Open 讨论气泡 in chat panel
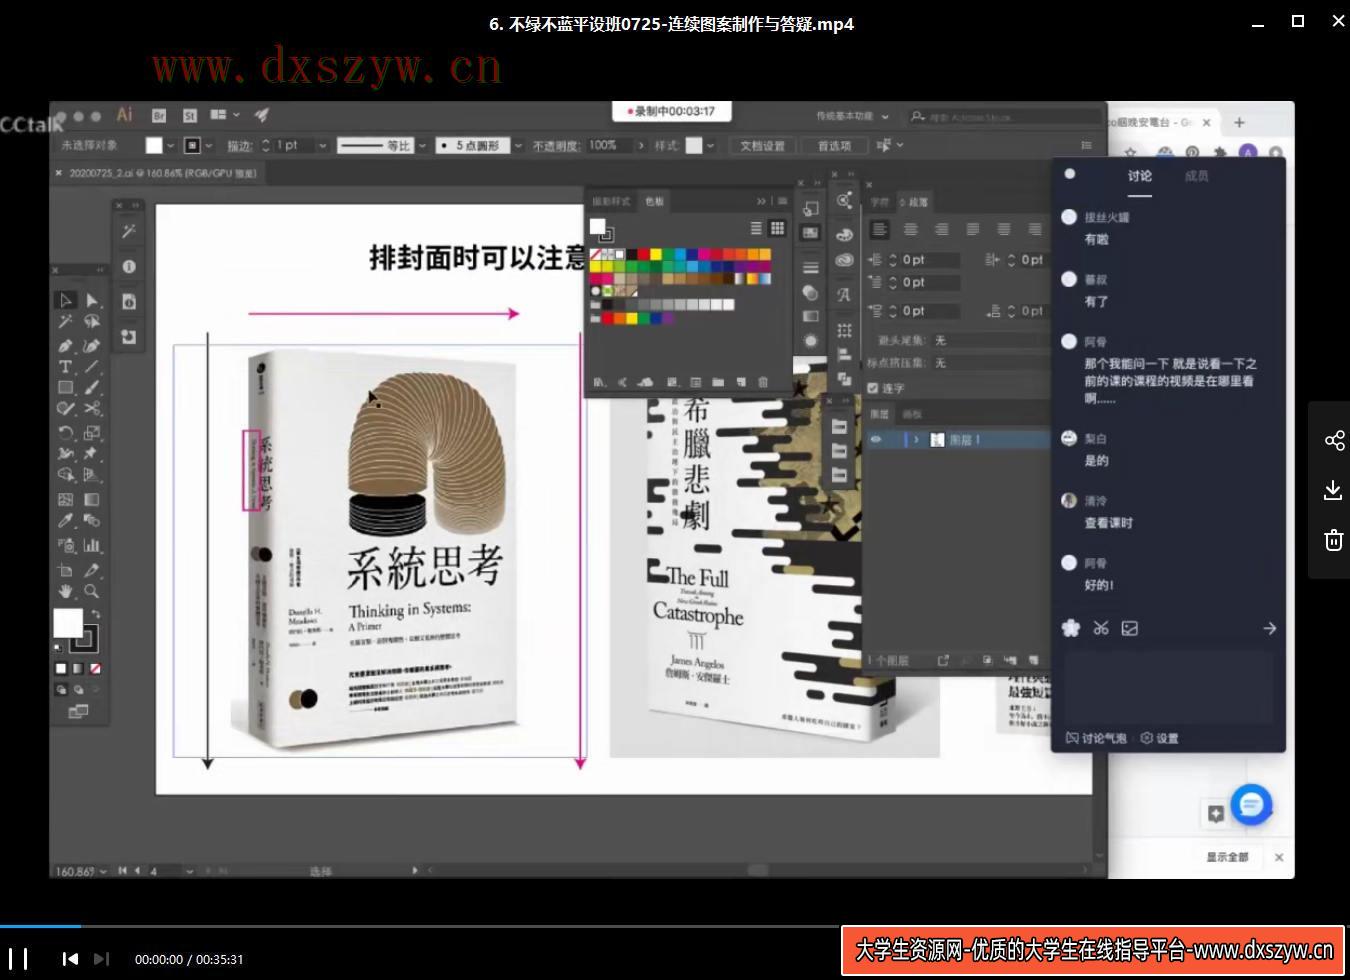 tap(1096, 738)
